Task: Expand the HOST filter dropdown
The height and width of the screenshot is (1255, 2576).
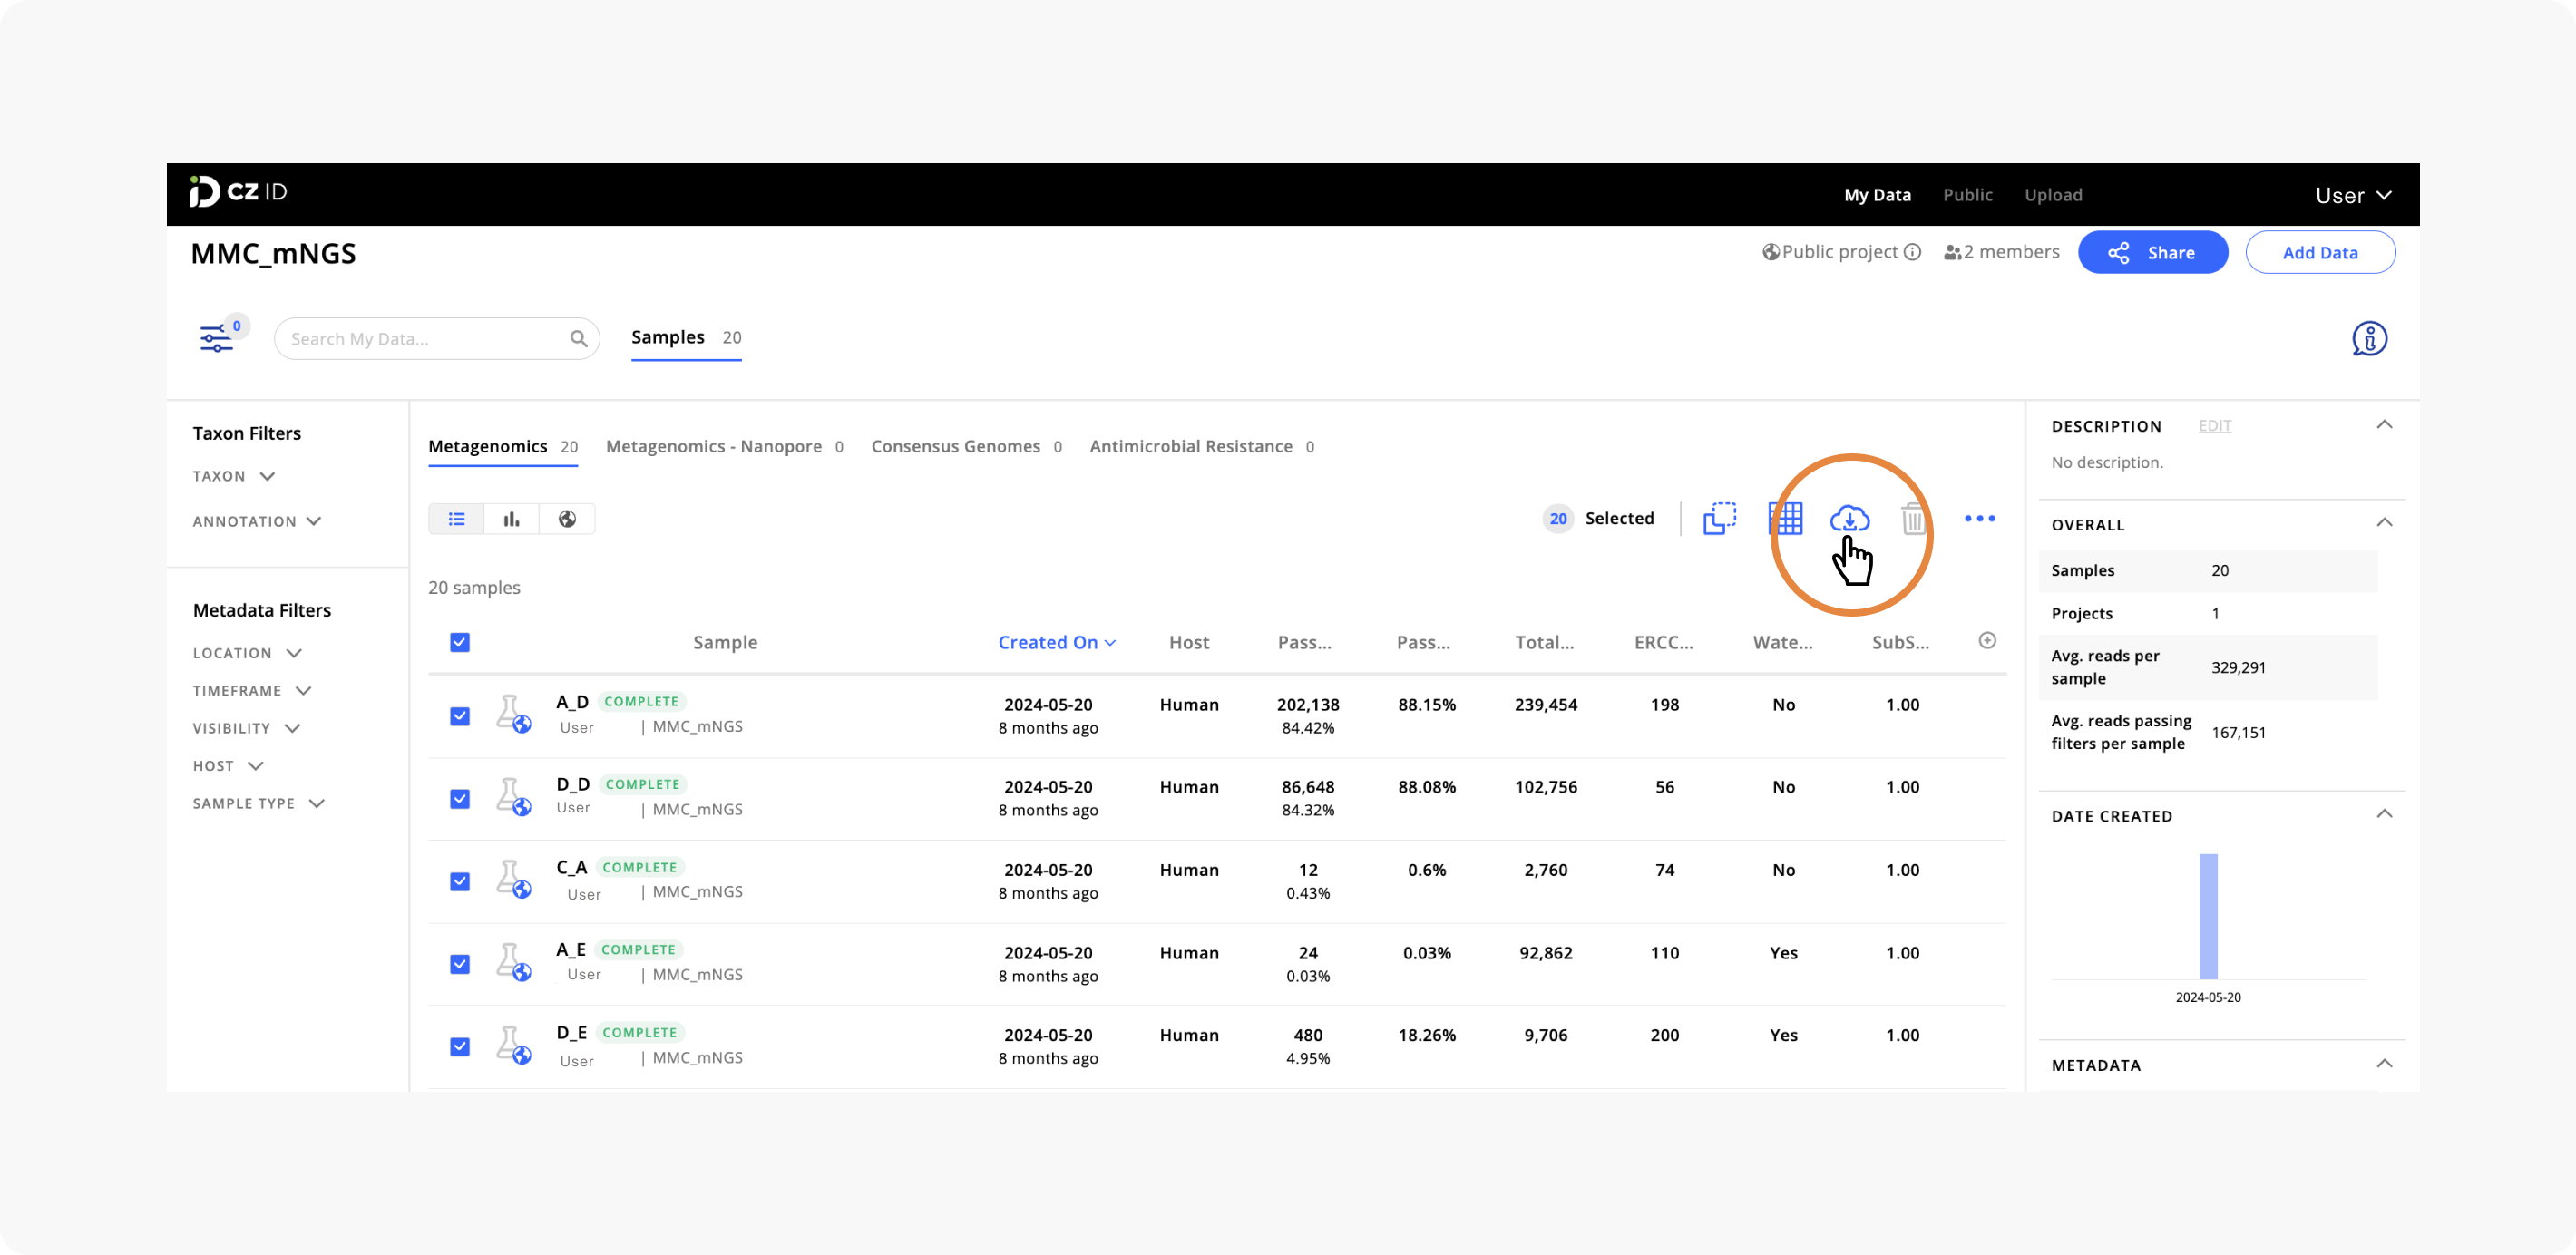Action: (228, 766)
